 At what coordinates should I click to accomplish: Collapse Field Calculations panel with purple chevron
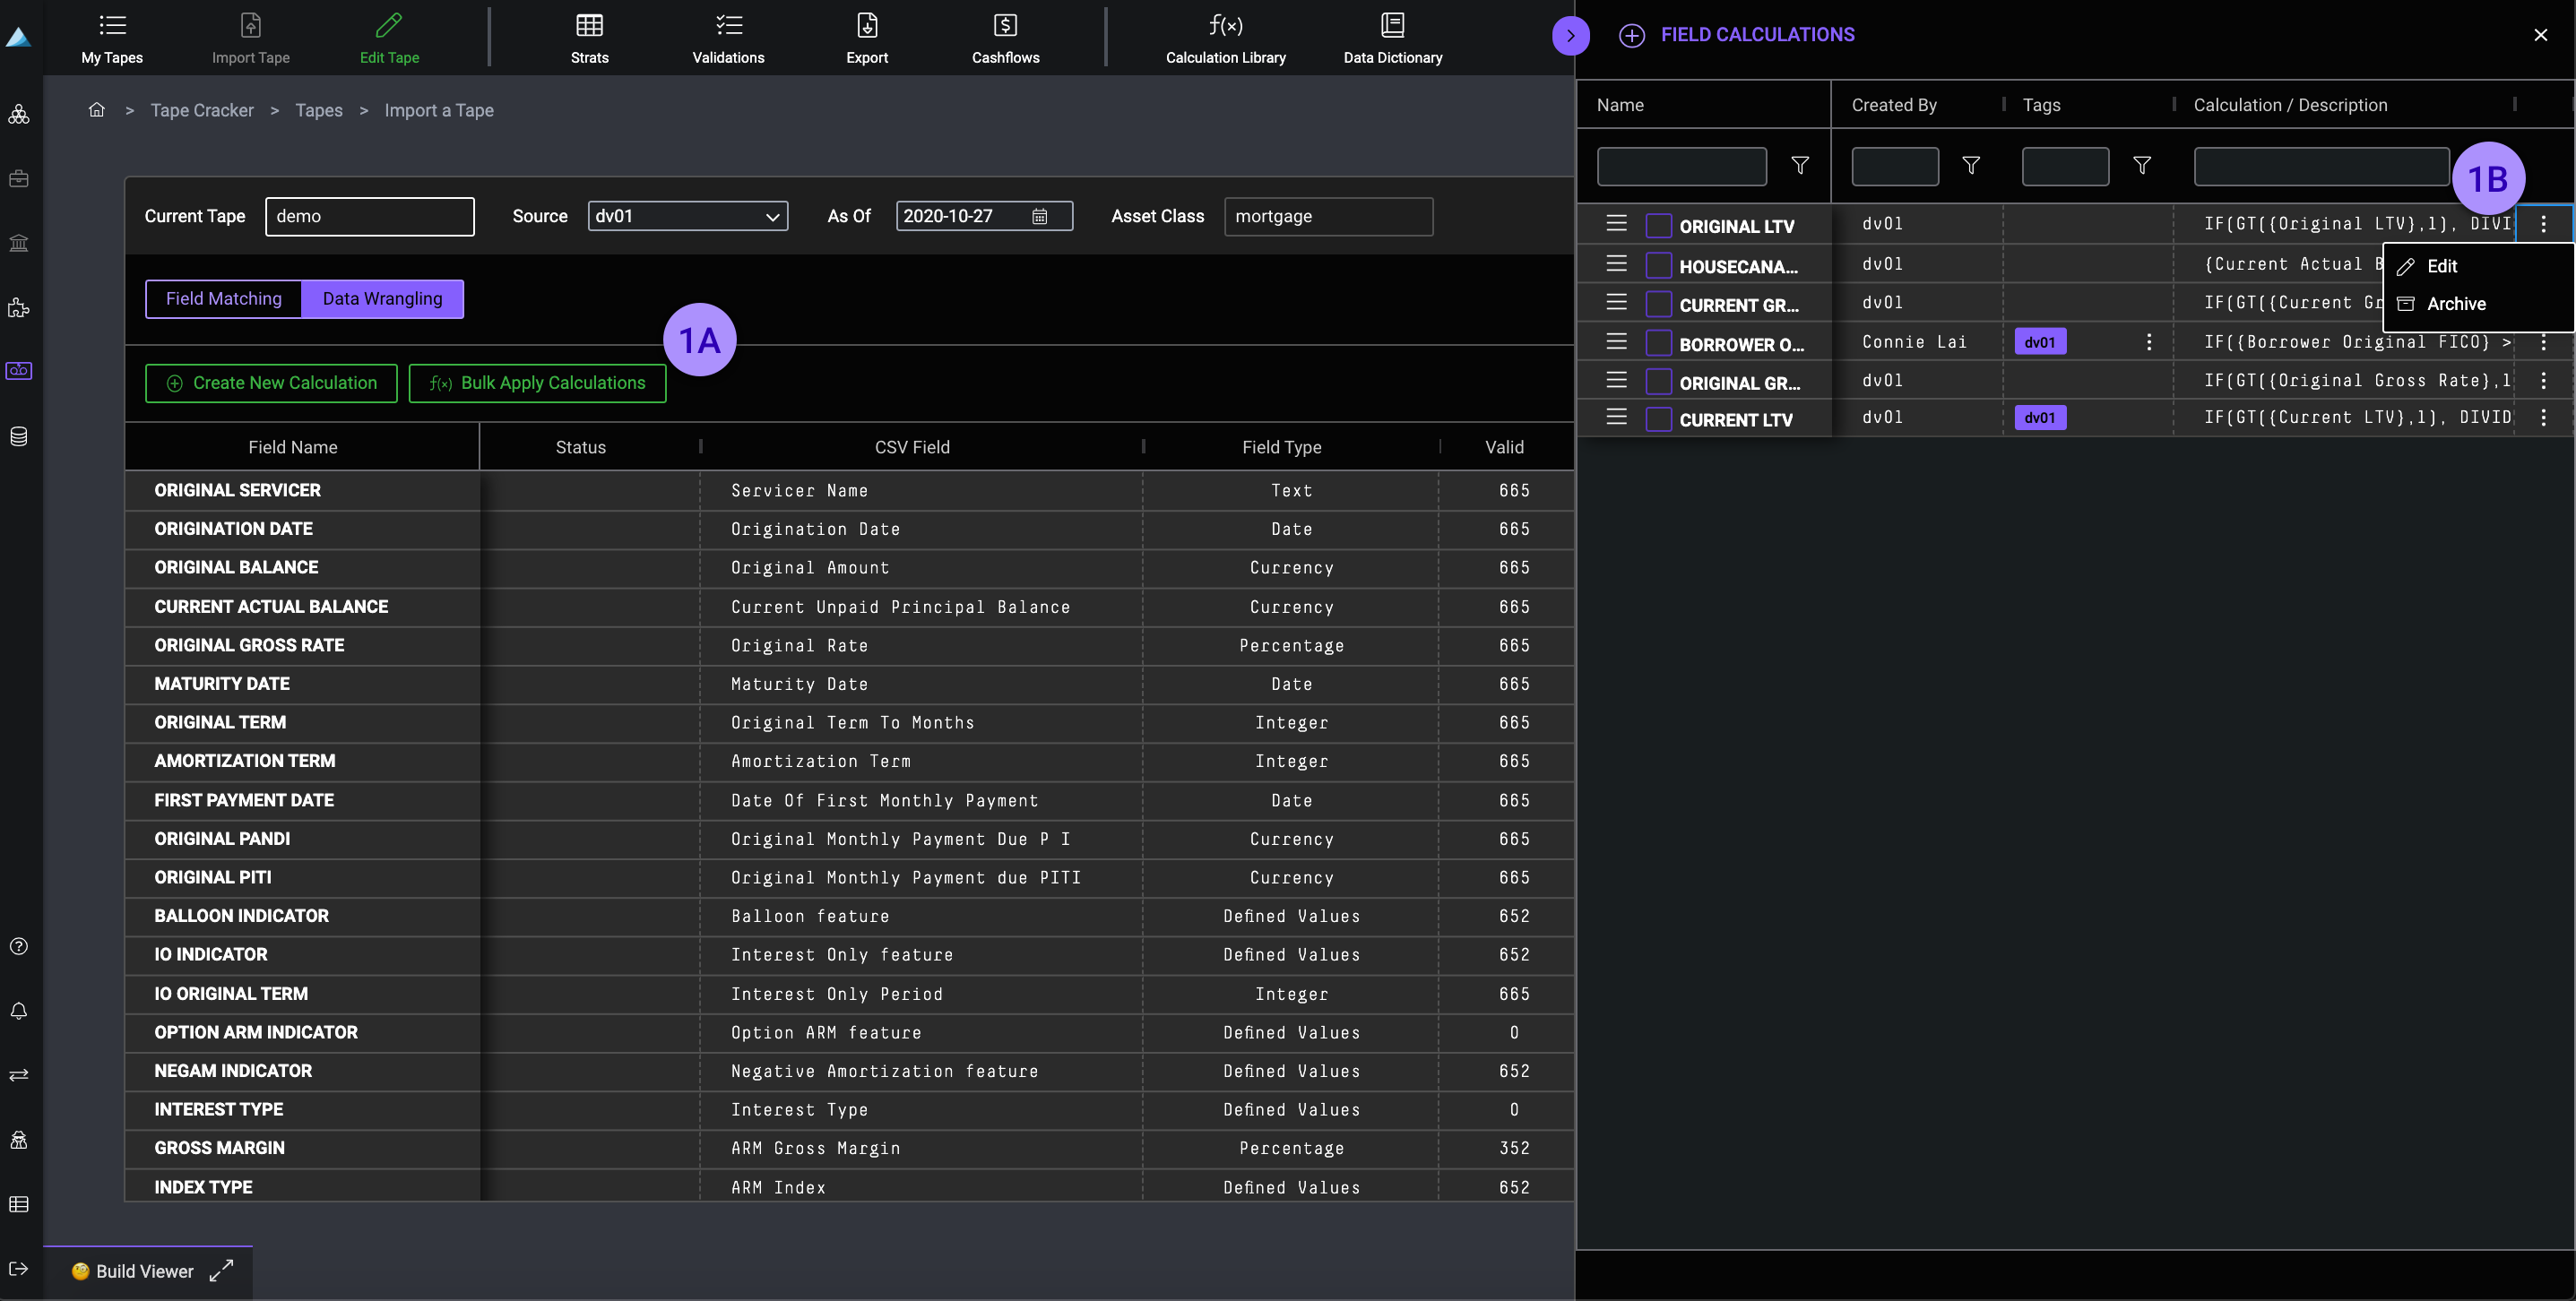pyautogui.click(x=1570, y=36)
